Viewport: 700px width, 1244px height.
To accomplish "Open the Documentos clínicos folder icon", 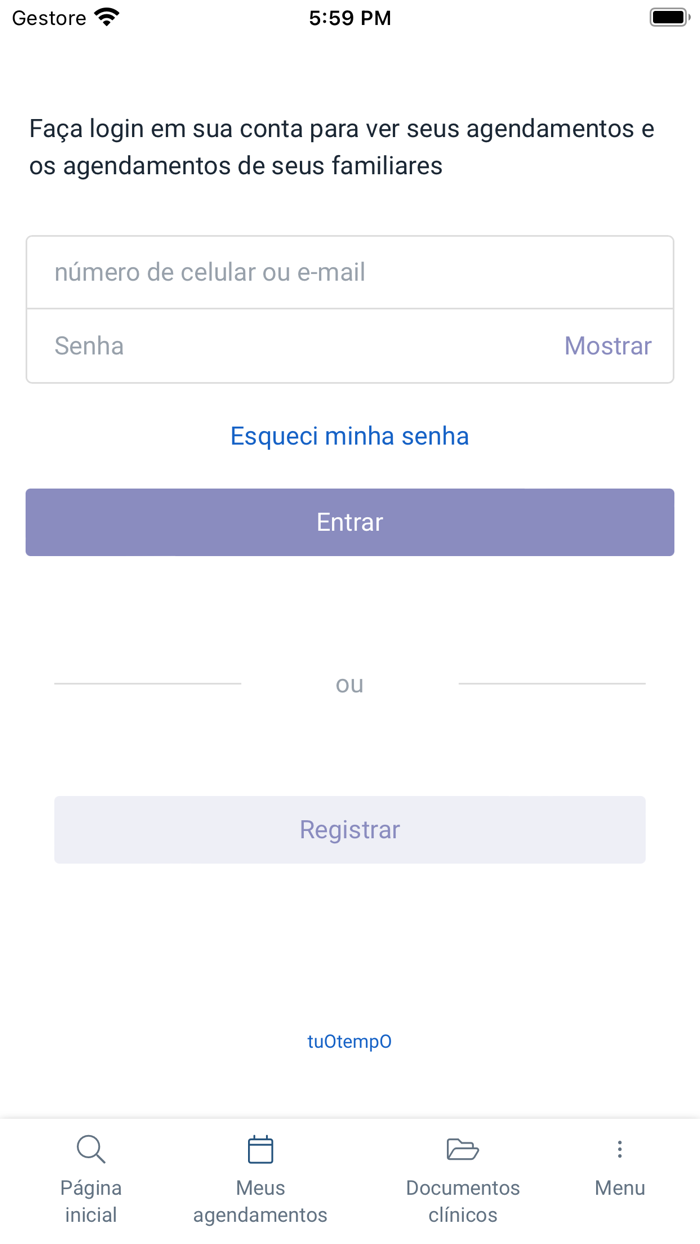I will click(462, 1148).
